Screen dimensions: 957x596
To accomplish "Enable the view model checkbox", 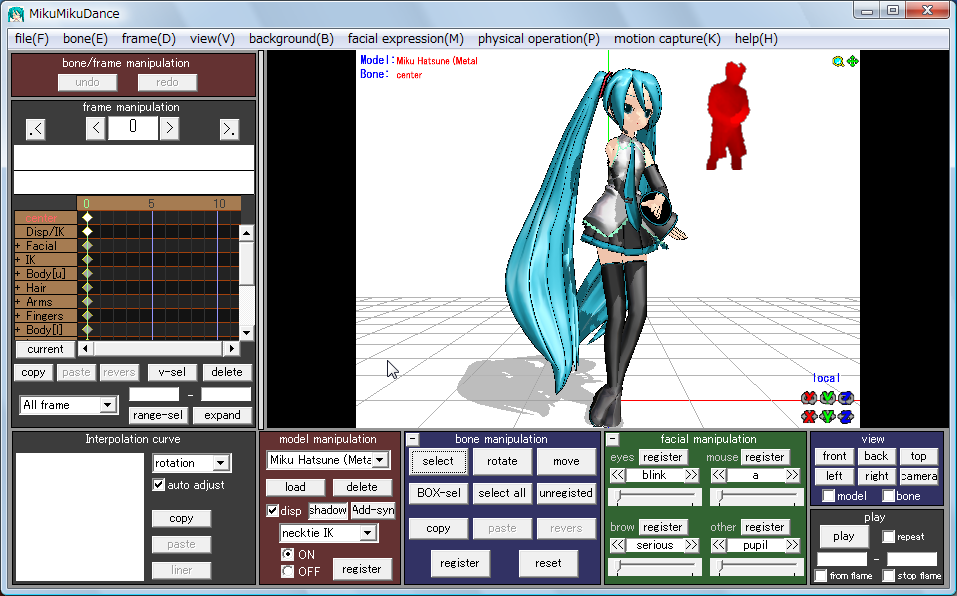I will tap(828, 496).
